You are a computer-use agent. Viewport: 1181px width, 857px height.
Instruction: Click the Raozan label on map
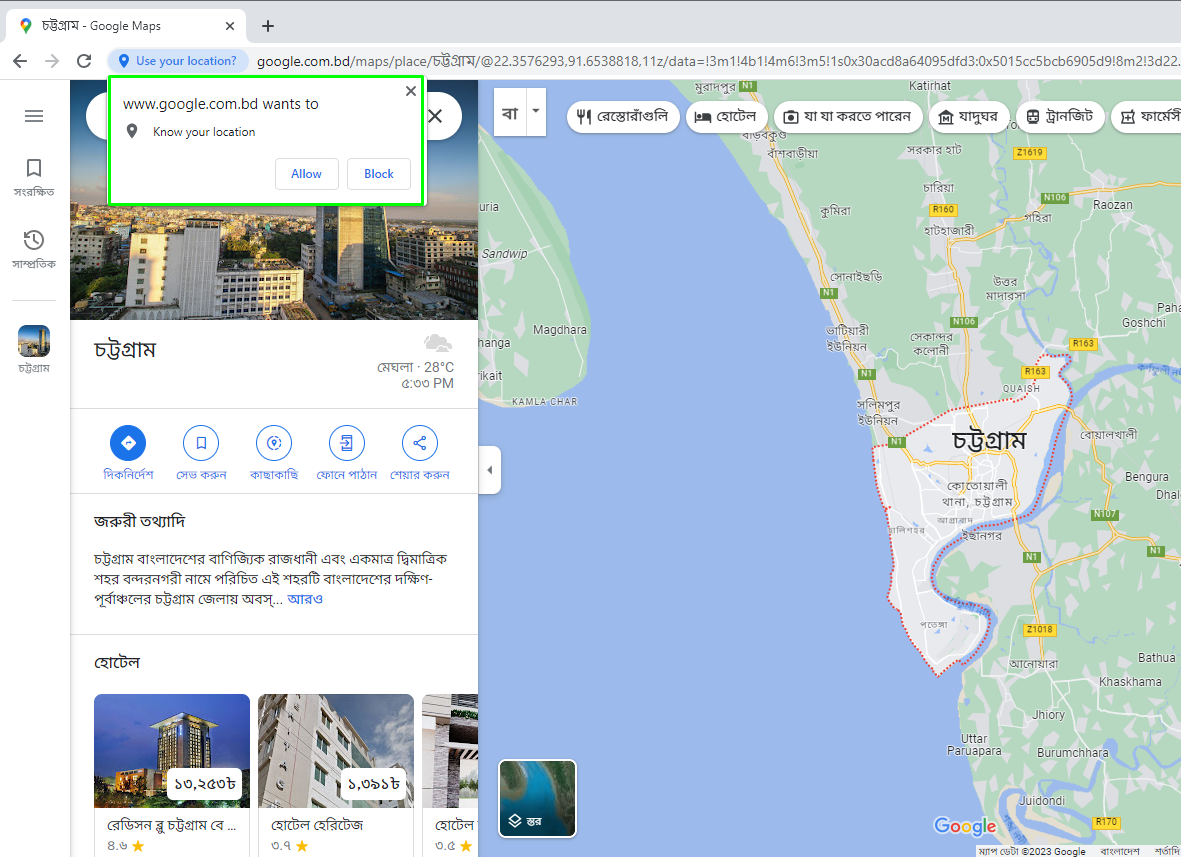point(1112,205)
